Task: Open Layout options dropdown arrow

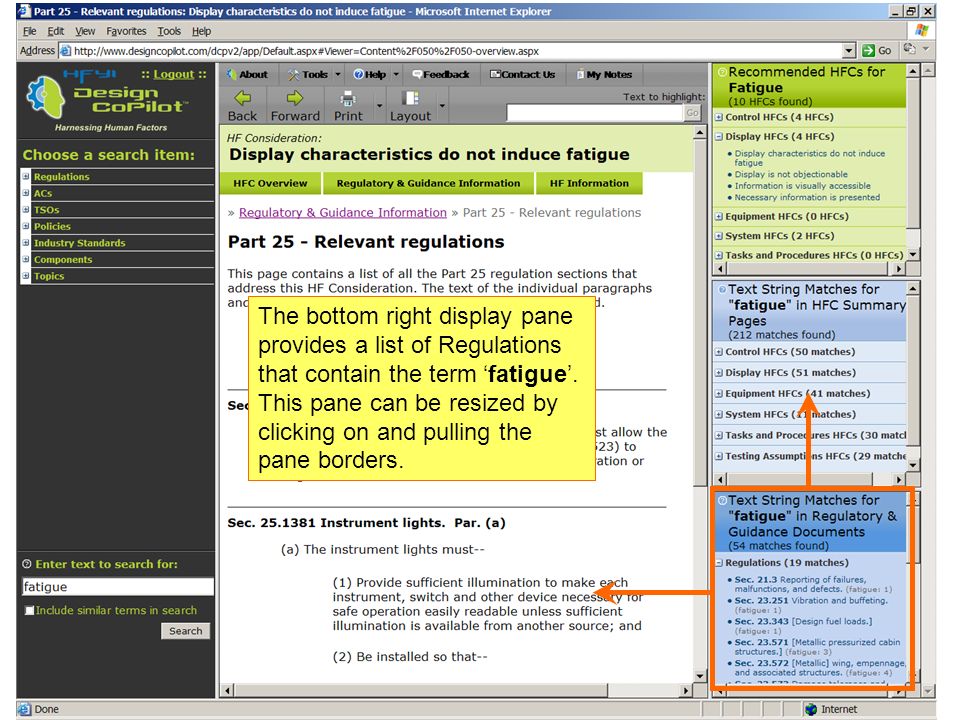Action: (x=442, y=105)
